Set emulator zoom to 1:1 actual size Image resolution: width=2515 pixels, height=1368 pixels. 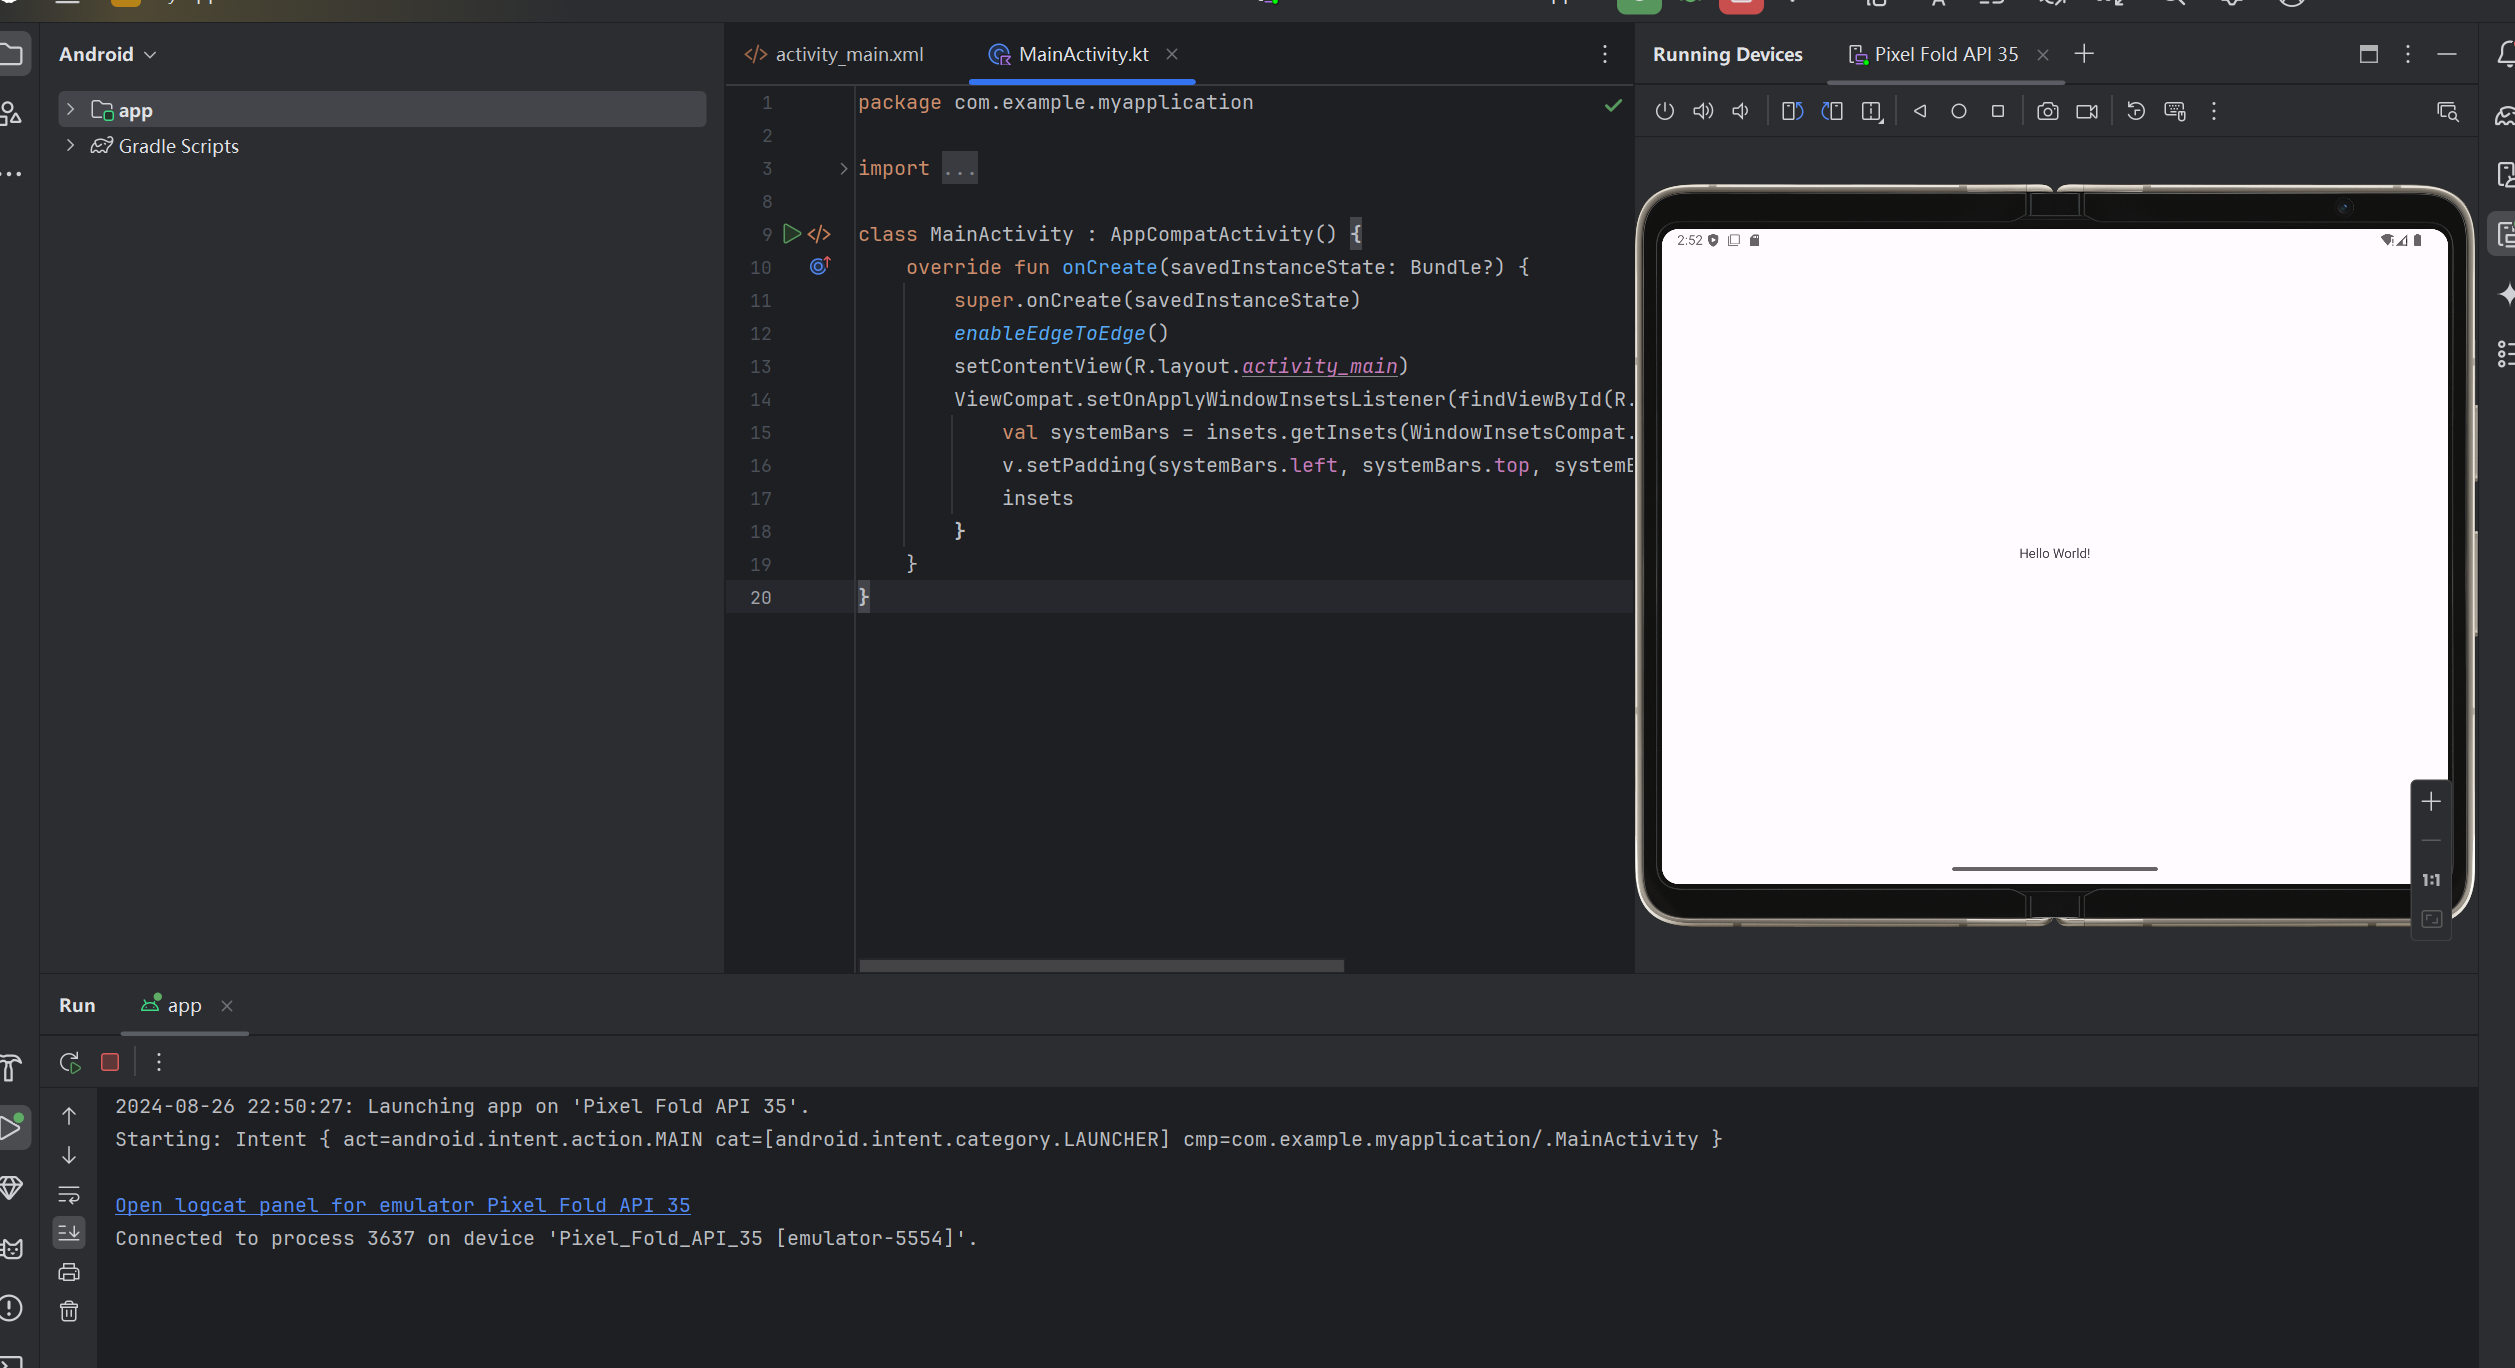pyautogui.click(x=2431, y=880)
